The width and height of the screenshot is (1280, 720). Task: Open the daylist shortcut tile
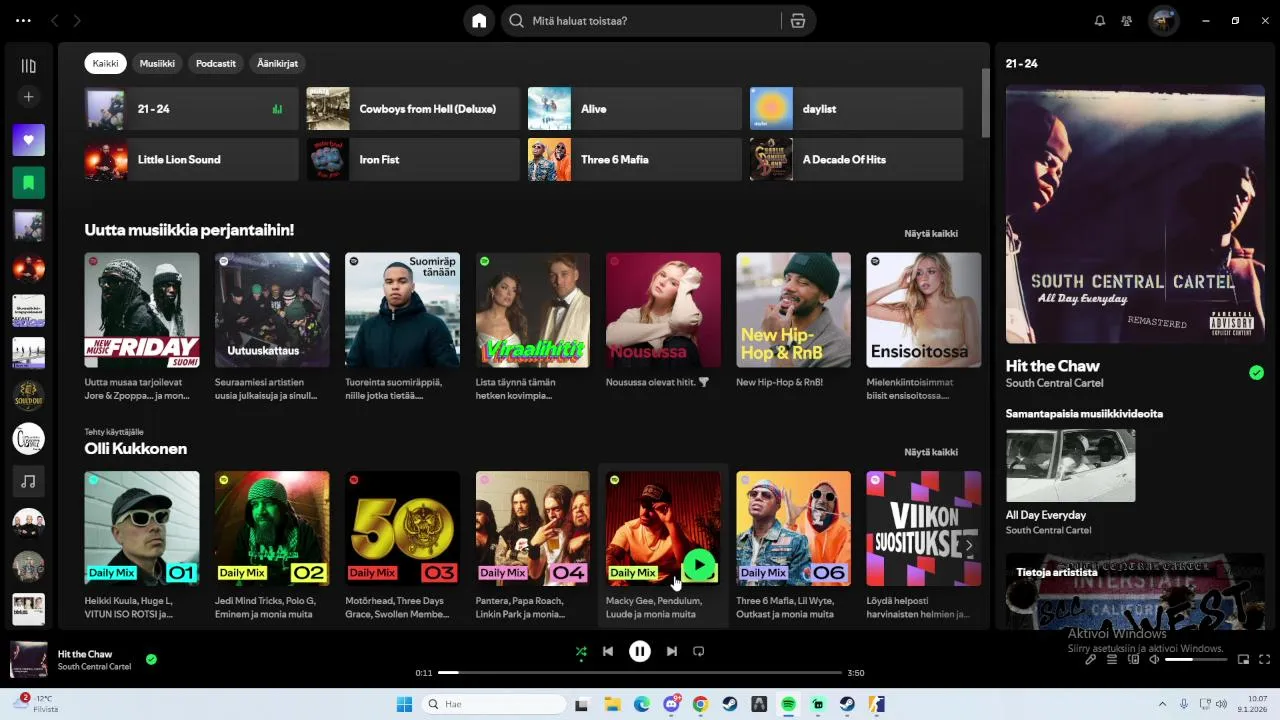coord(856,109)
